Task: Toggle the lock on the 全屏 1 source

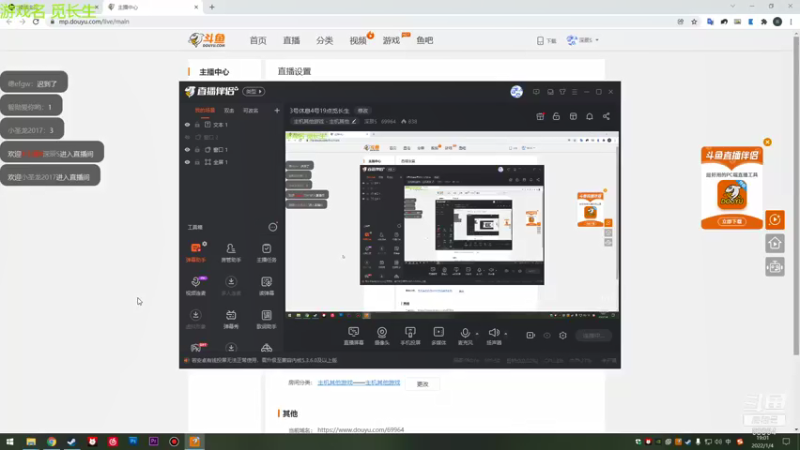Action: [197, 162]
